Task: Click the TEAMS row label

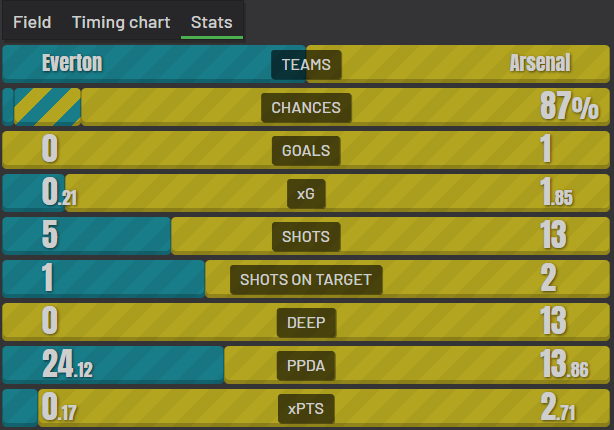Action: 306,65
